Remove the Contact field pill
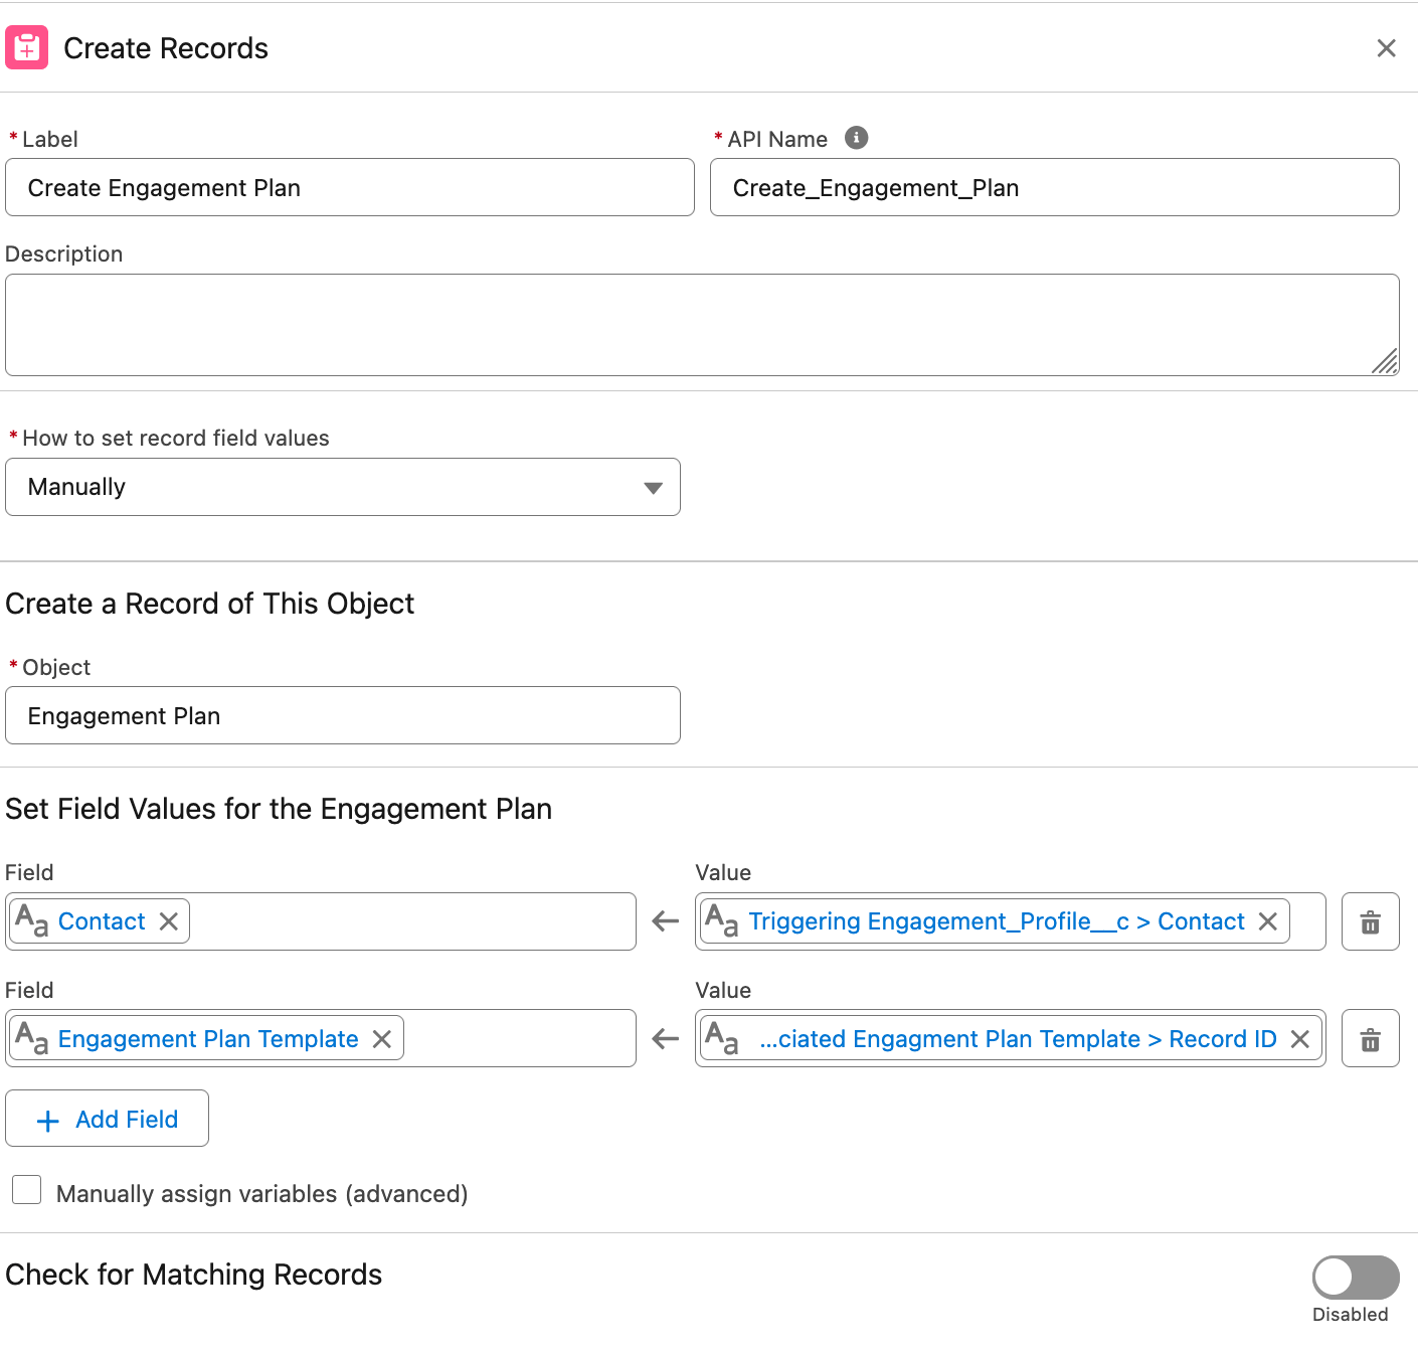This screenshot has width=1418, height=1354. 169,921
